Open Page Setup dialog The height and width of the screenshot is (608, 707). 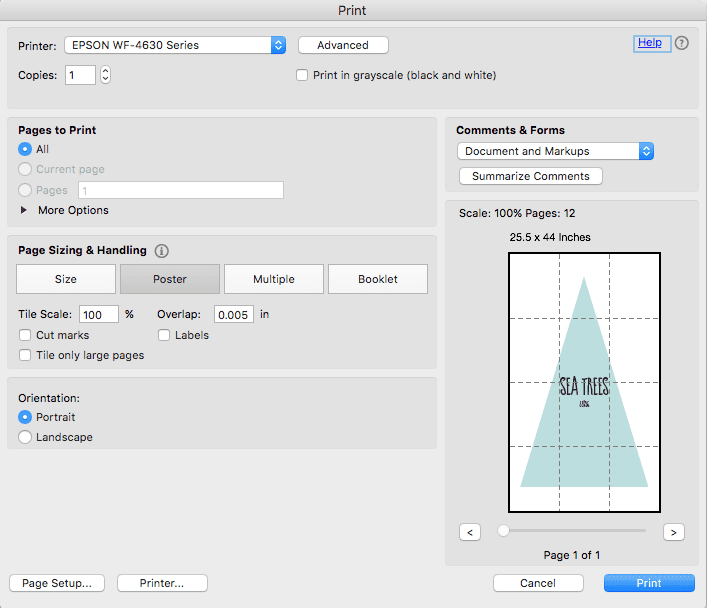[57, 583]
